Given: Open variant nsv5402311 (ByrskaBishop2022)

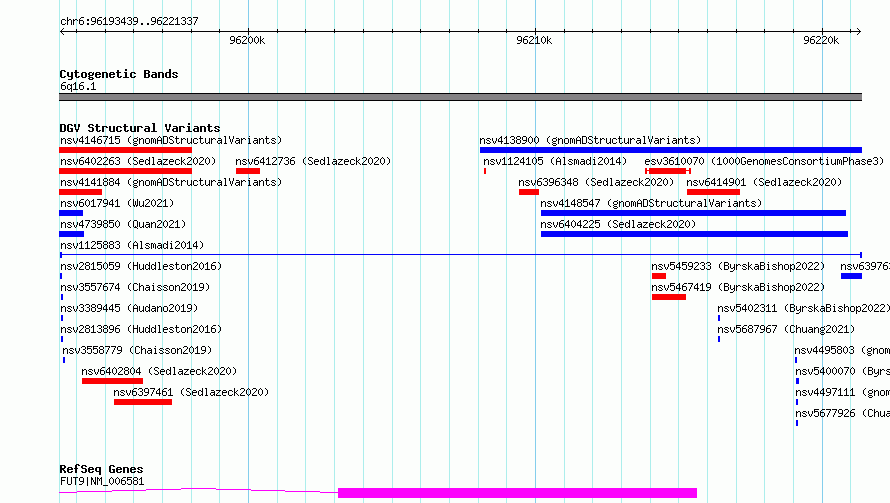Looking at the screenshot, I should click(803, 308).
